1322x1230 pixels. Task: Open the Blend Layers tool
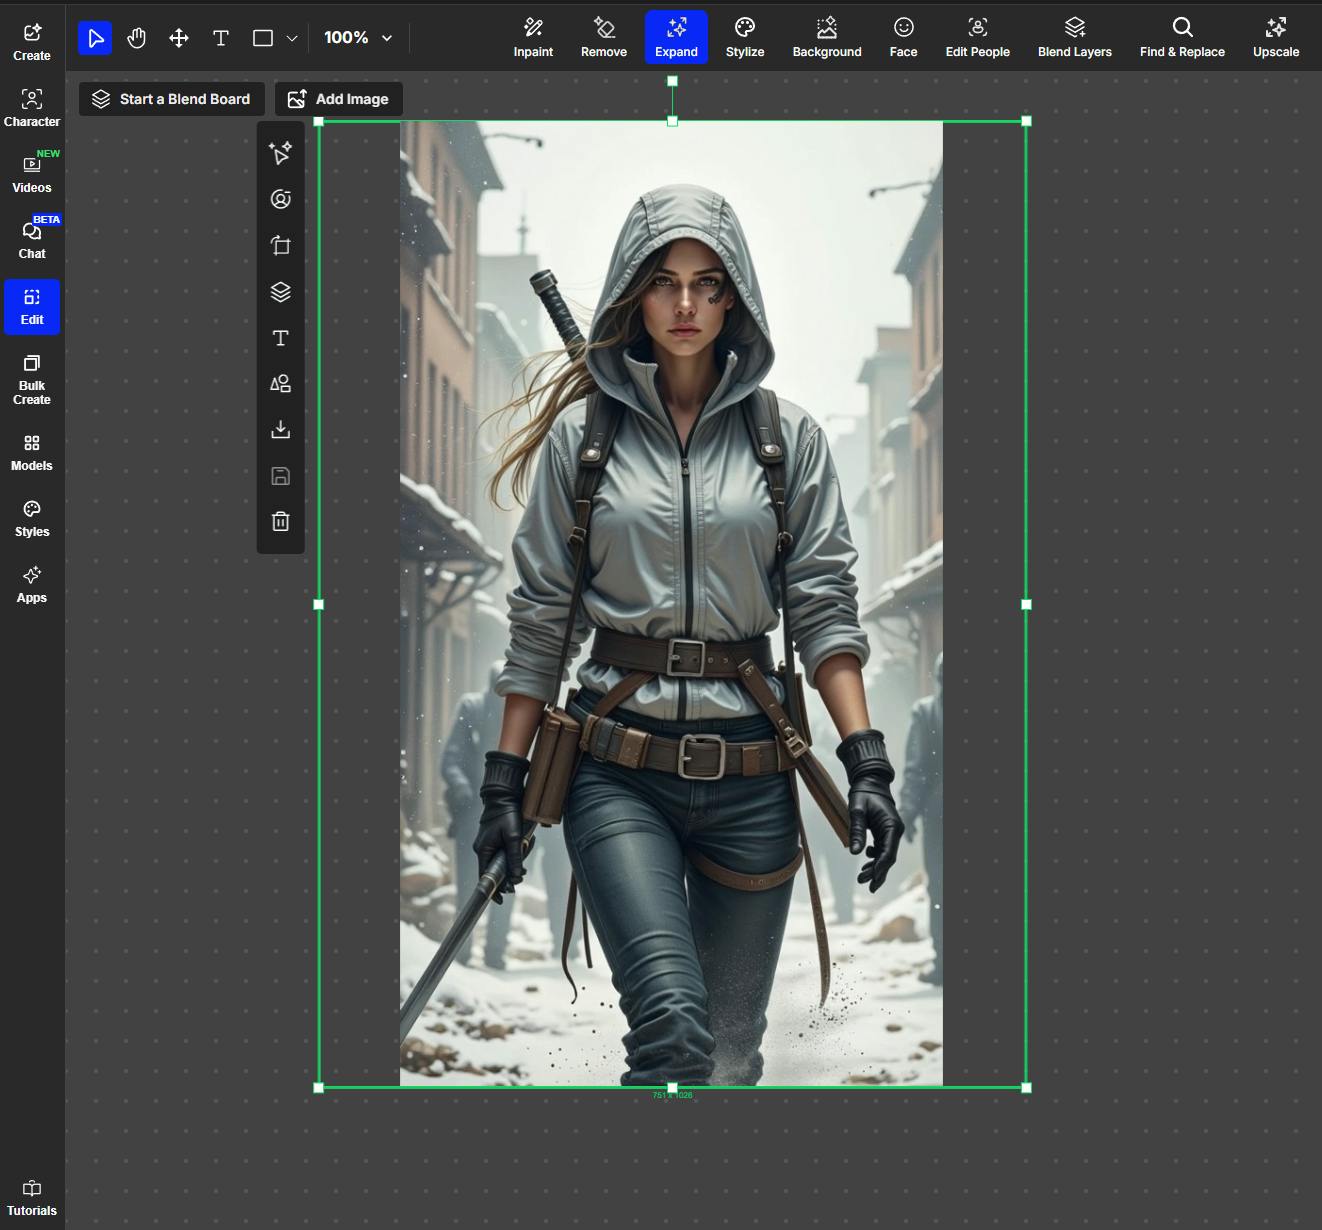point(1074,37)
